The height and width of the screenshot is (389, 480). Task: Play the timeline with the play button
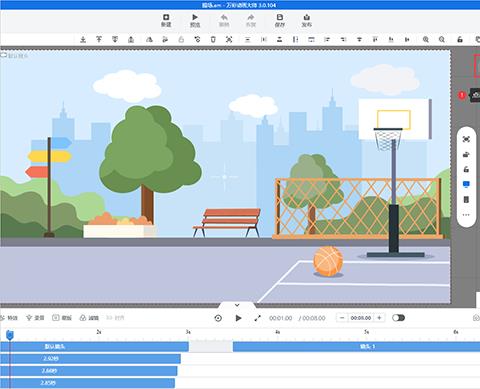click(238, 318)
